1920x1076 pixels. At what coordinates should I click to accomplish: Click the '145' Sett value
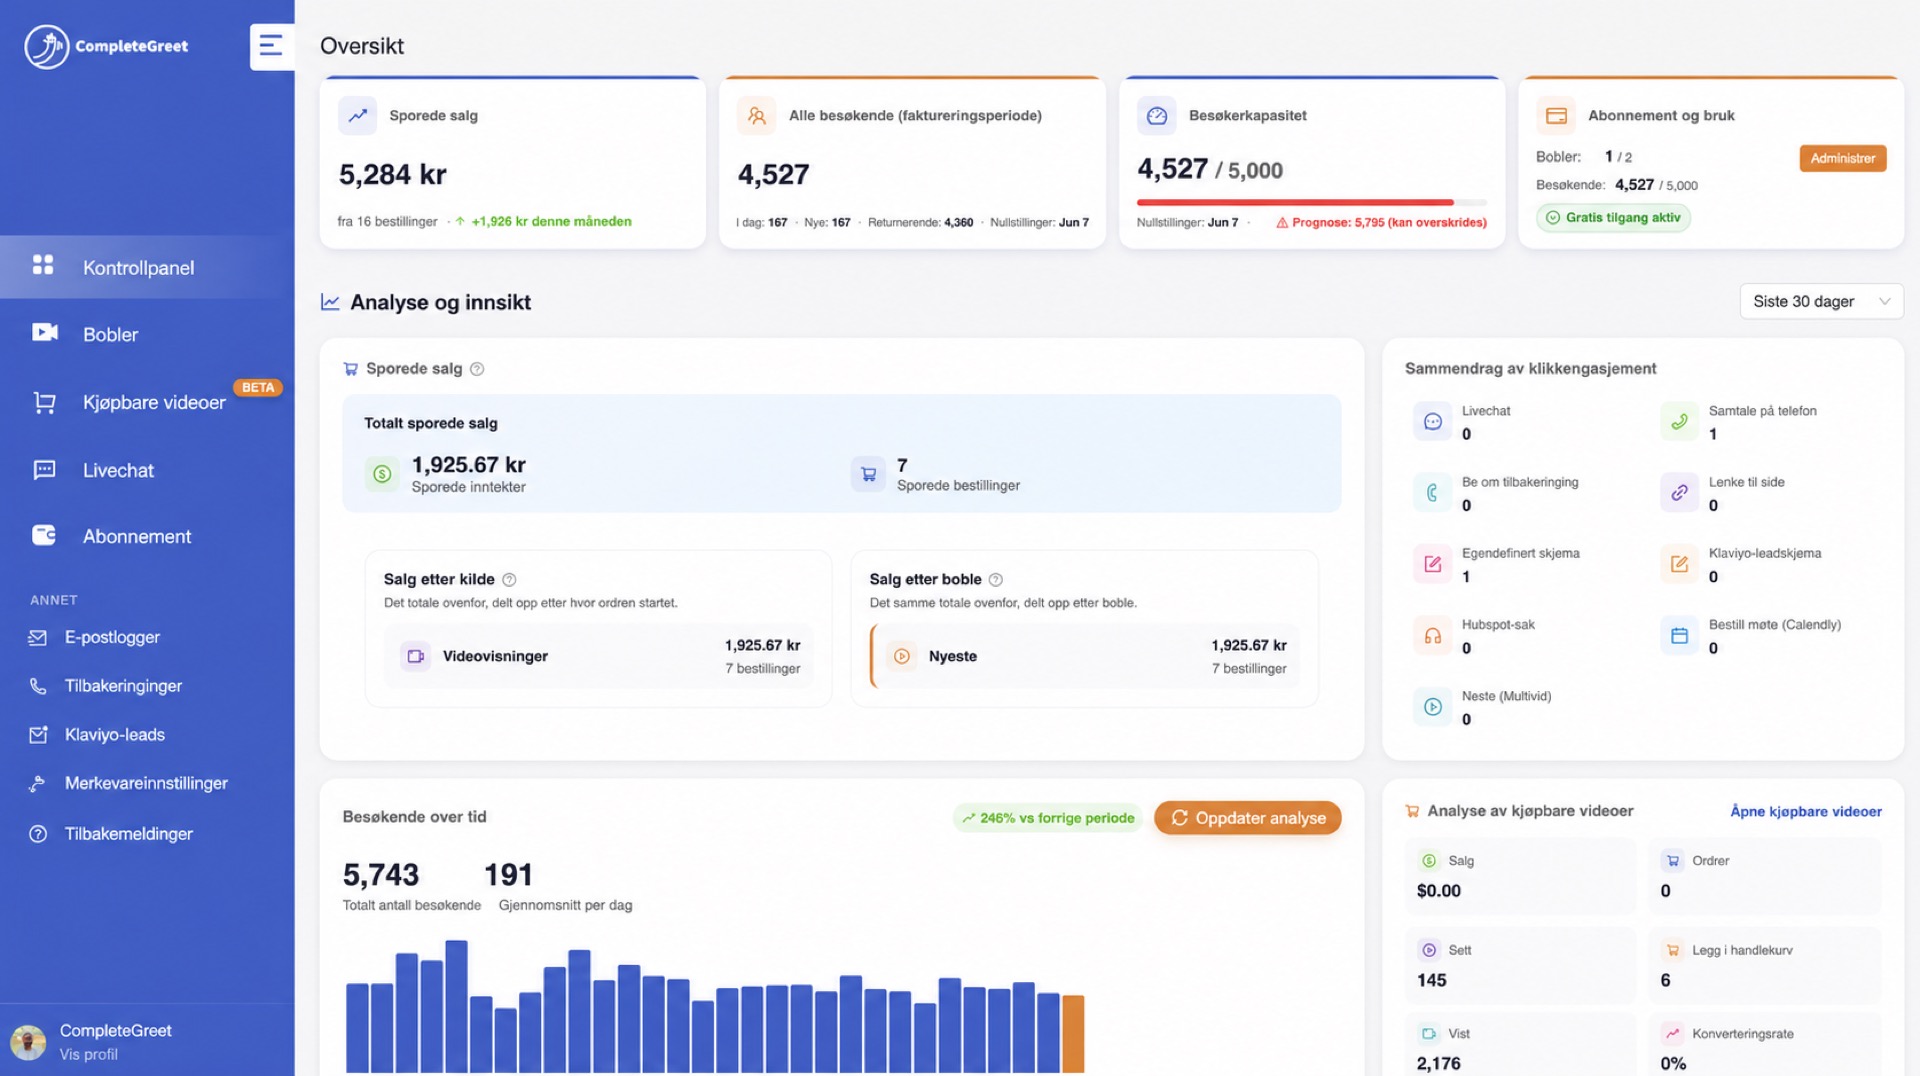pyautogui.click(x=1431, y=981)
